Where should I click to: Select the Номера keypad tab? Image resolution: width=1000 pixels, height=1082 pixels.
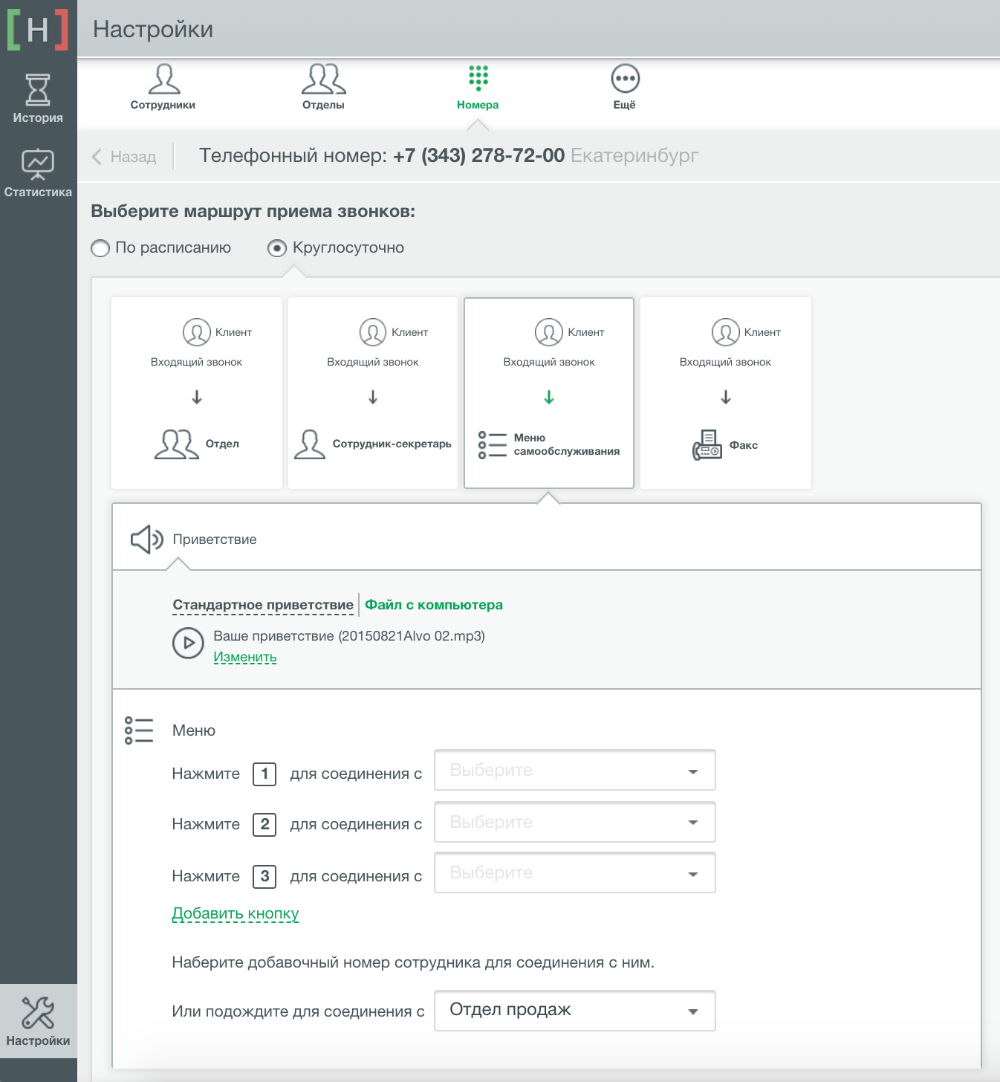click(x=478, y=87)
